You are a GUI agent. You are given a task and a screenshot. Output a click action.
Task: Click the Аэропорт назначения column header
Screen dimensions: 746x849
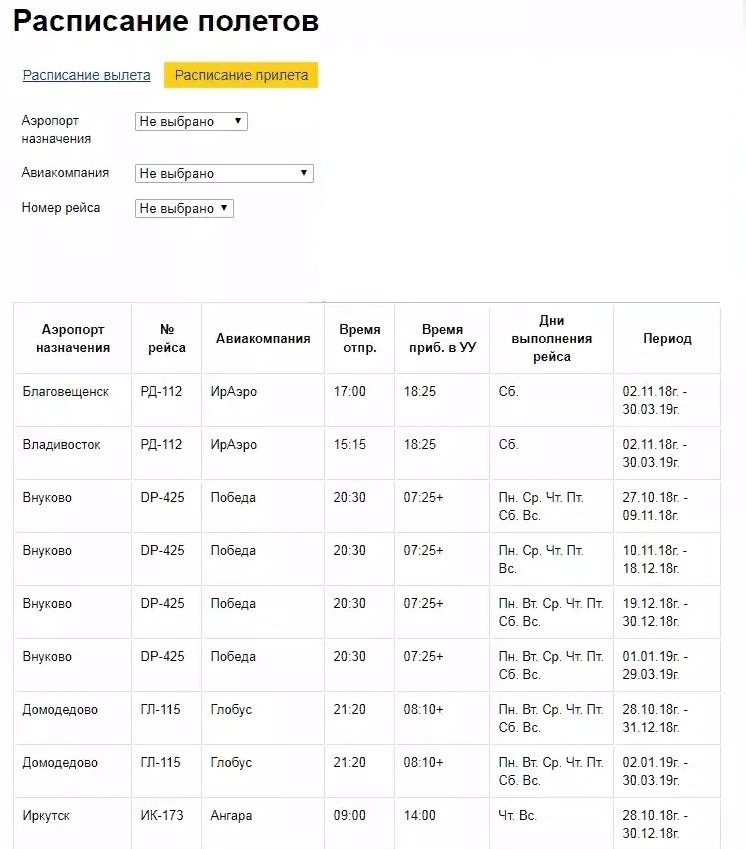pos(73,338)
